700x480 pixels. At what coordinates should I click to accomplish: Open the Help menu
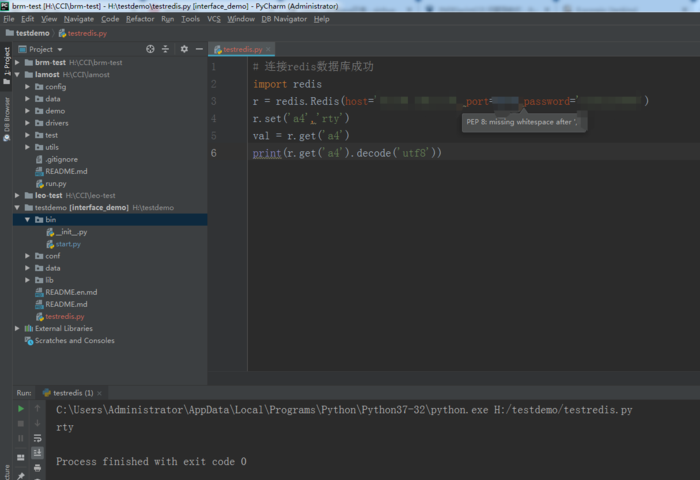(321, 19)
